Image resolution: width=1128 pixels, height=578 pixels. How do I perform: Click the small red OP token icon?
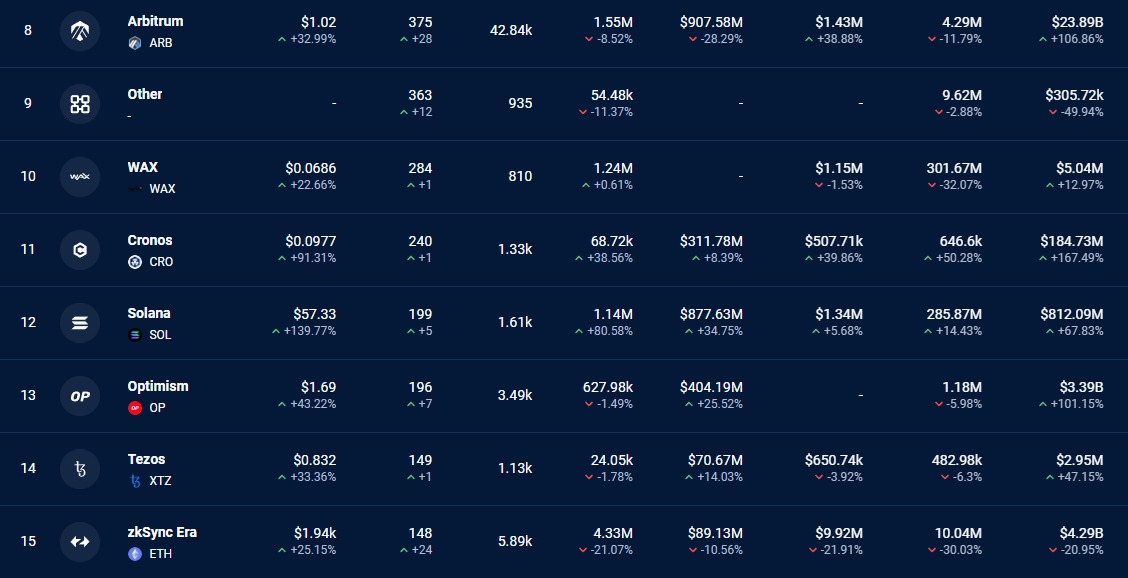pos(135,408)
